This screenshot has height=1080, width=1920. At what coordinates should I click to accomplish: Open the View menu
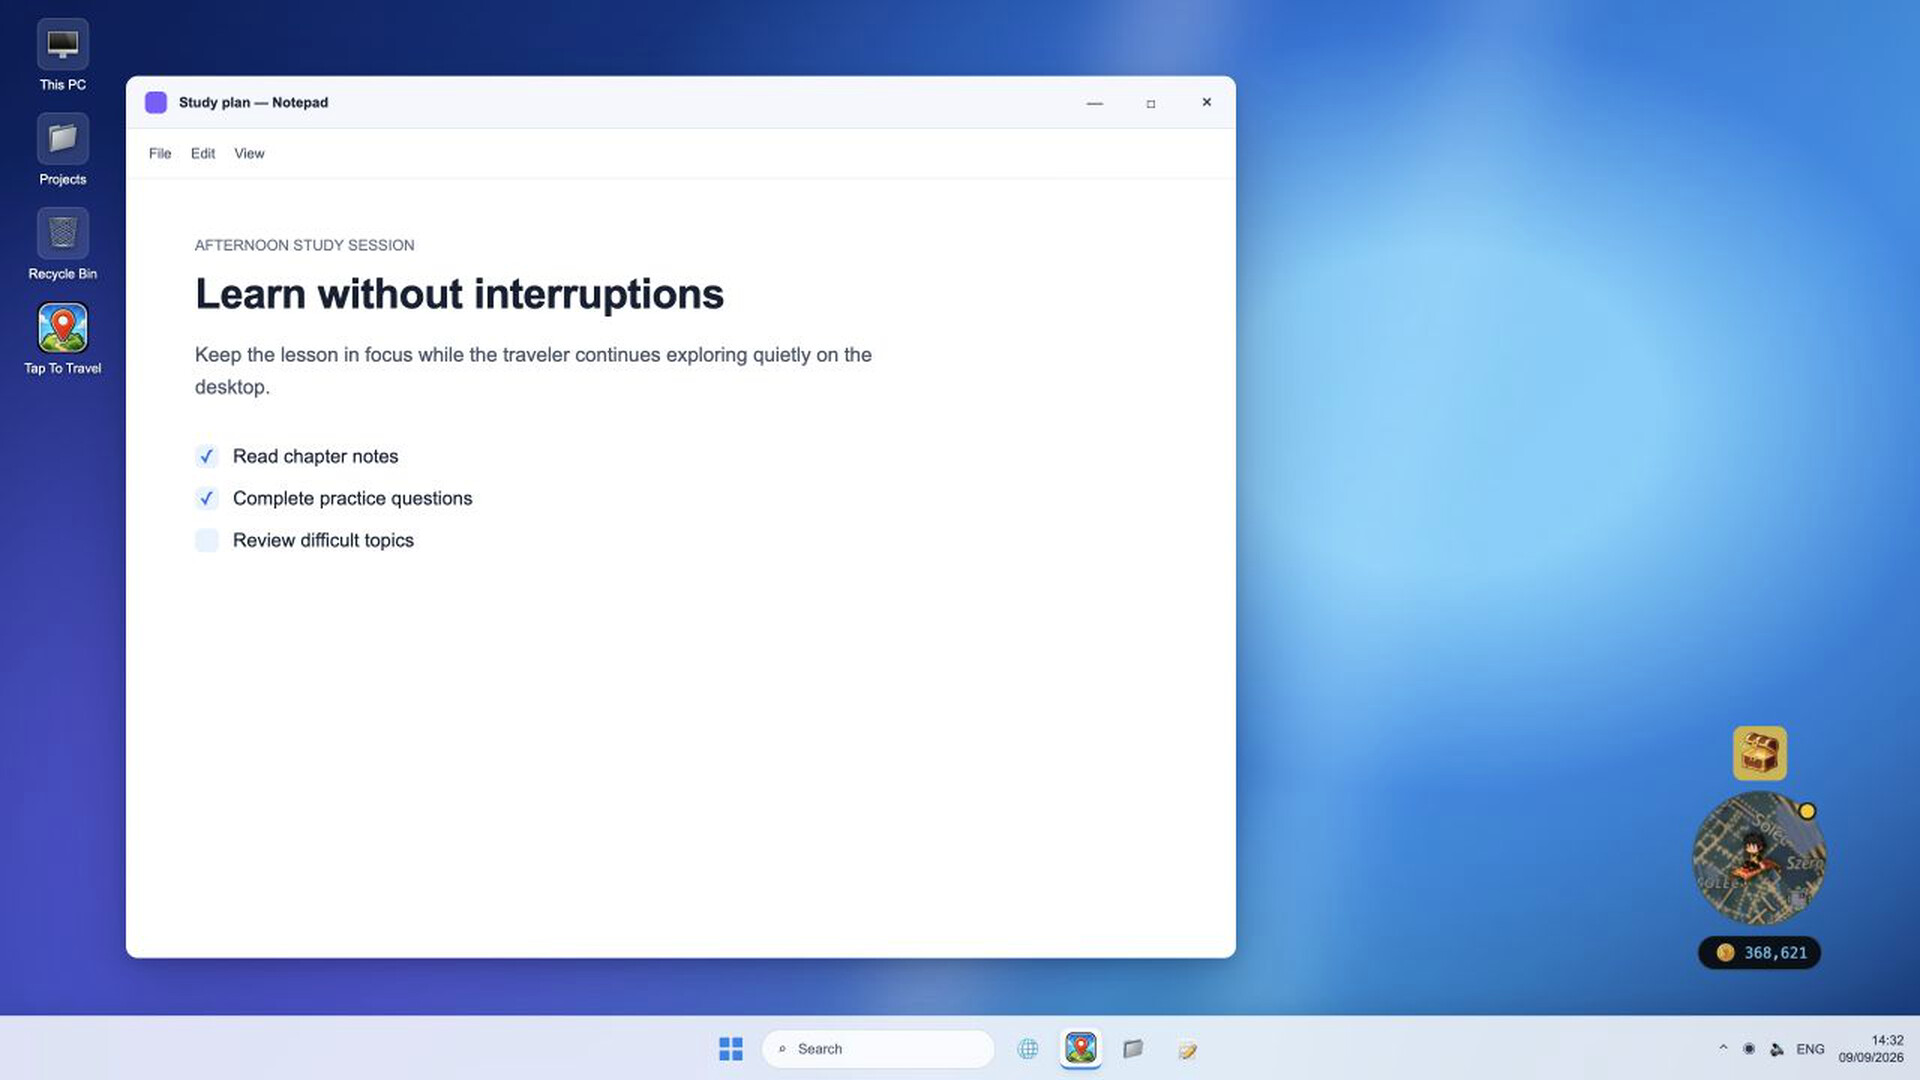click(x=249, y=153)
